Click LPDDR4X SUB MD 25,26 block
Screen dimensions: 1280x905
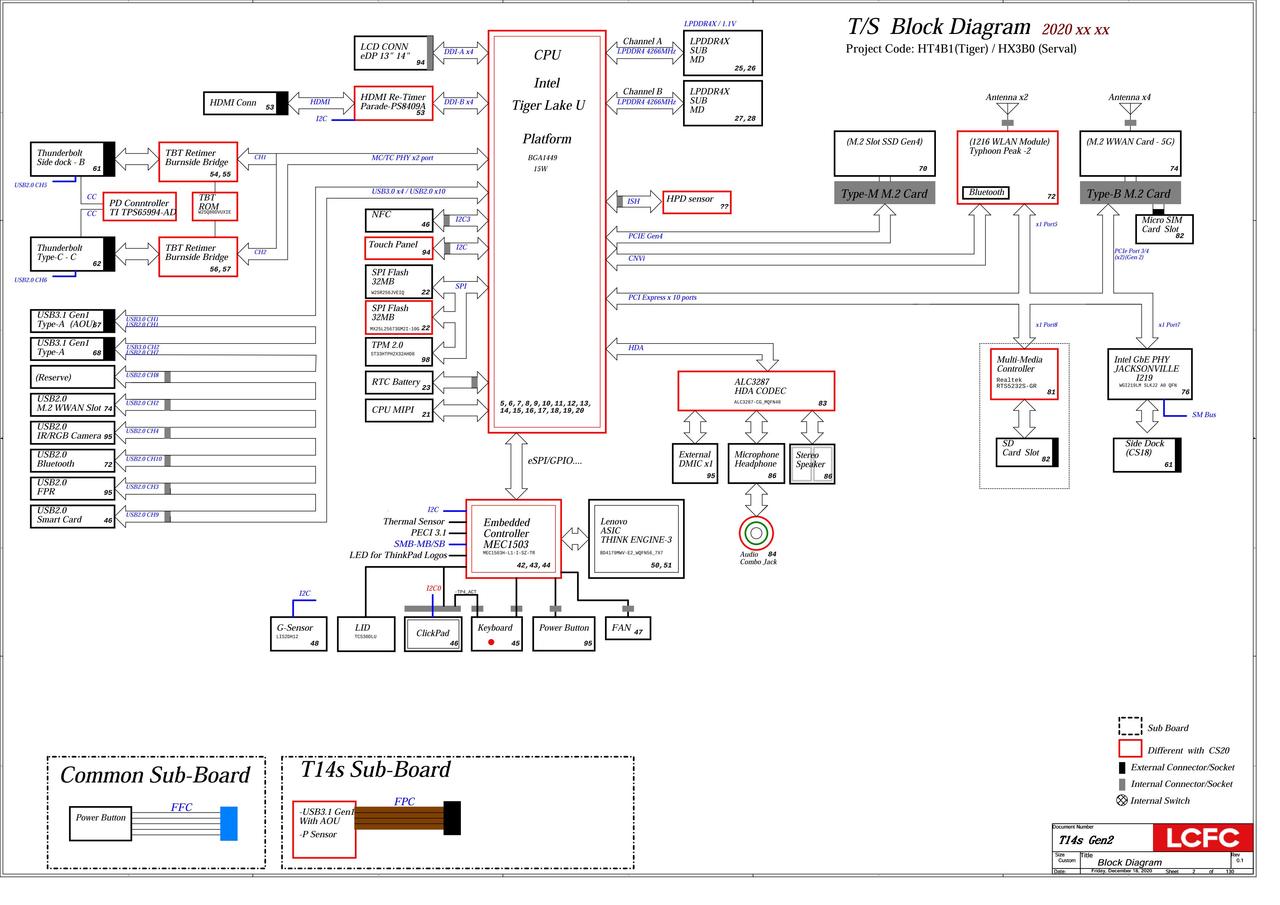click(x=723, y=53)
